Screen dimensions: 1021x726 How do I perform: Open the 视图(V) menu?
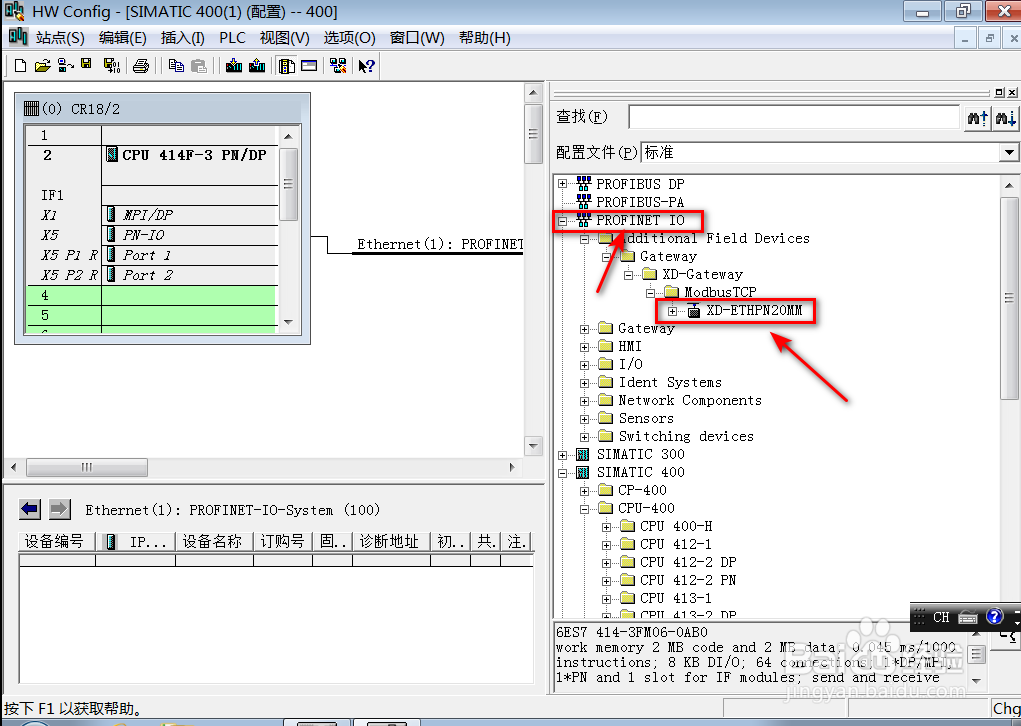click(285, 38)
